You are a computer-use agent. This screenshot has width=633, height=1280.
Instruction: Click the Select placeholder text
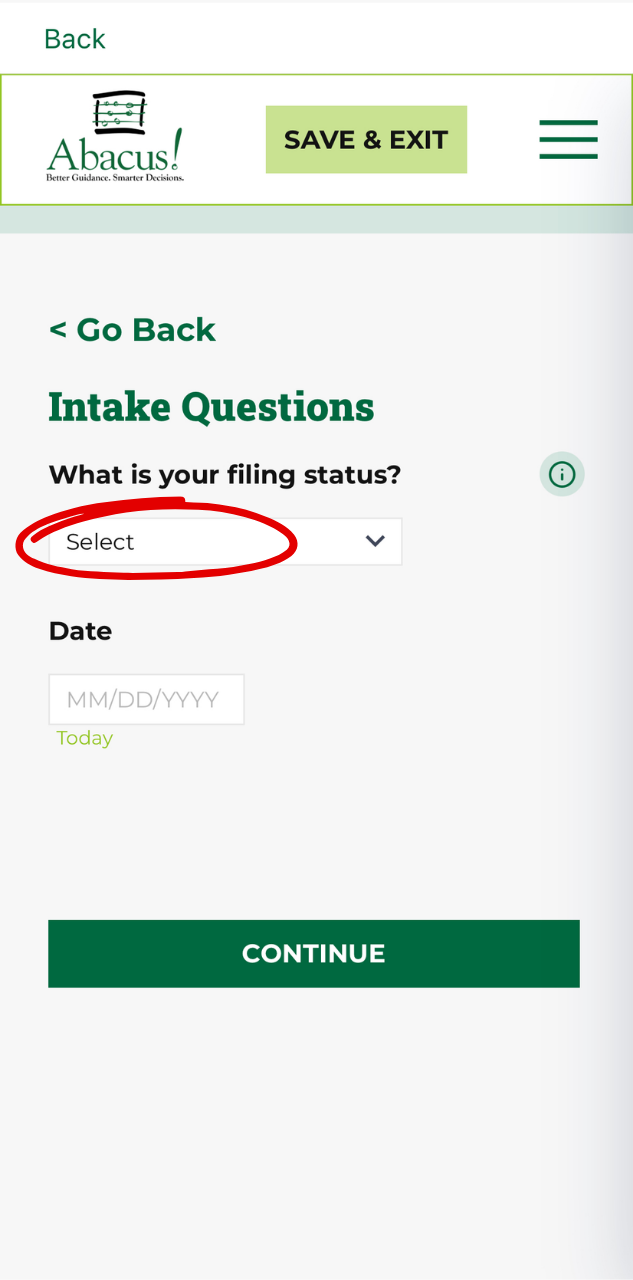(x=100, y=542)
